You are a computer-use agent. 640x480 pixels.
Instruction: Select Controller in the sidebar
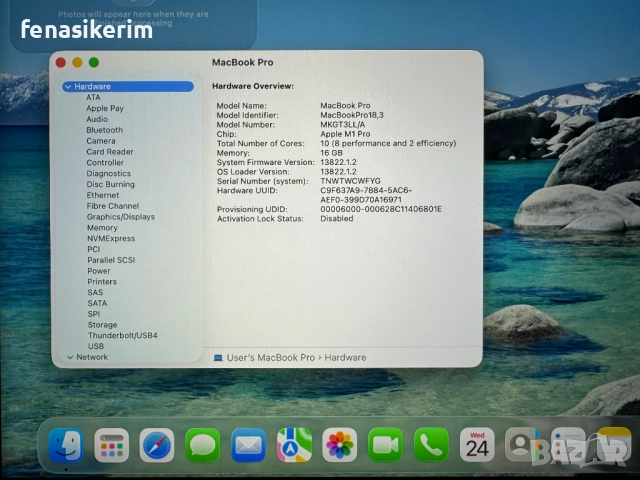(x=105, y=162)
